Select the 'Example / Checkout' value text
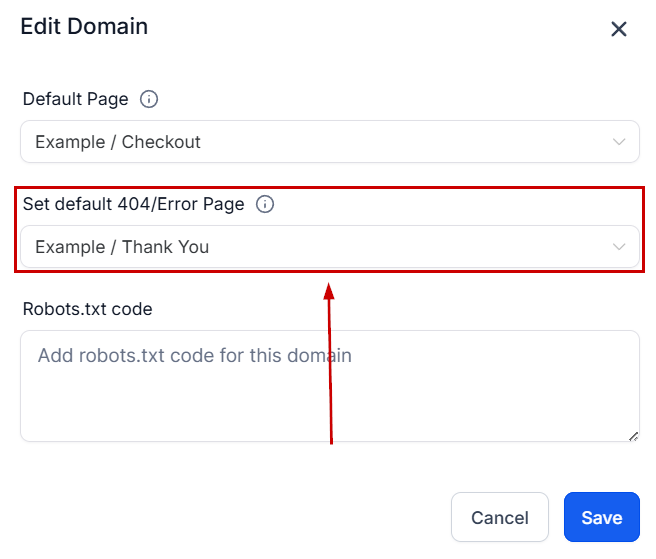 118,142
